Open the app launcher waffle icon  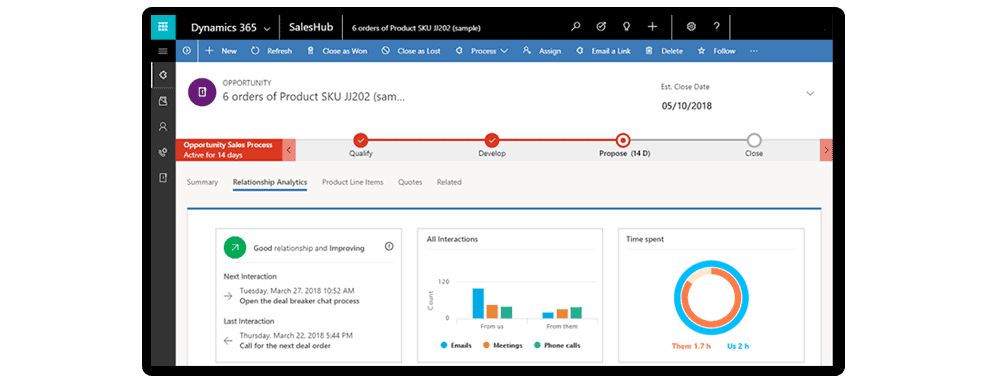click(163, 27)
